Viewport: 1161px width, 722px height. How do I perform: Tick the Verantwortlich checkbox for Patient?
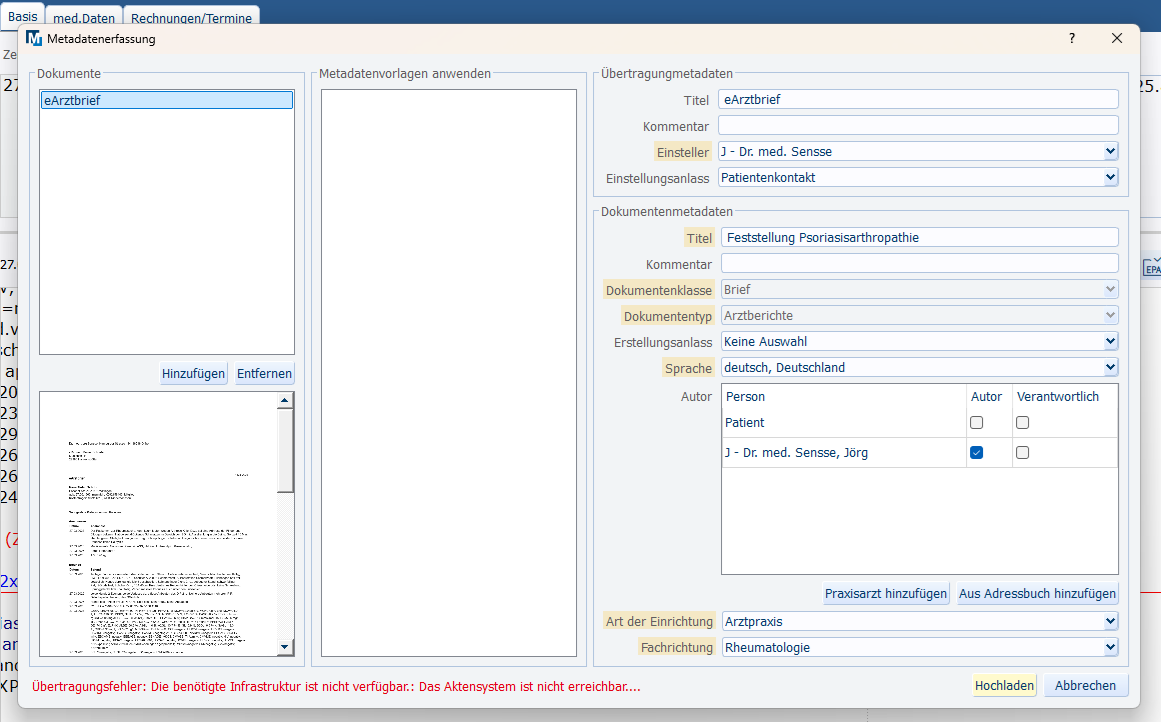click(x=1023, y=423)
